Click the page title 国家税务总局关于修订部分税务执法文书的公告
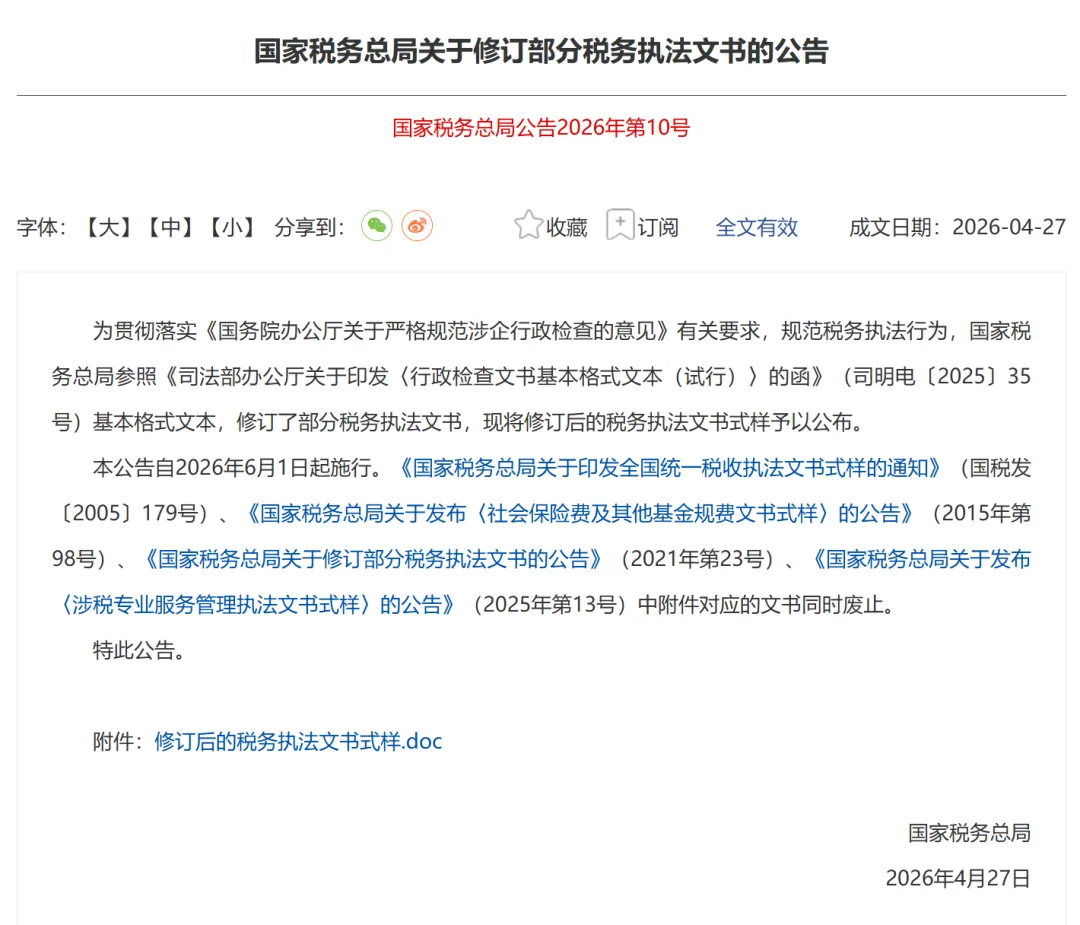The image size is (1080, 925). point(541,52)
